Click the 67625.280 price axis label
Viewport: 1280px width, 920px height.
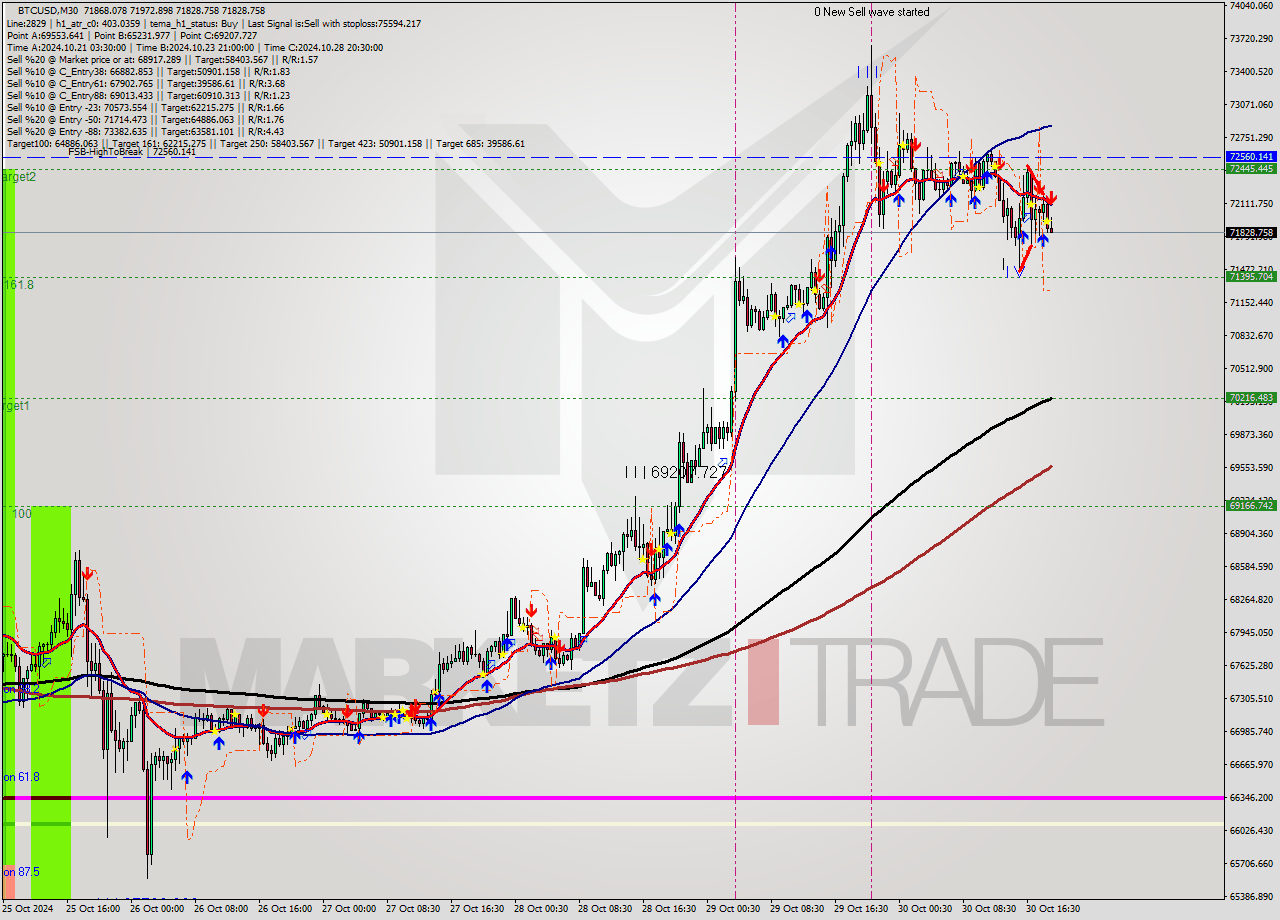[x=1252, y=666]
